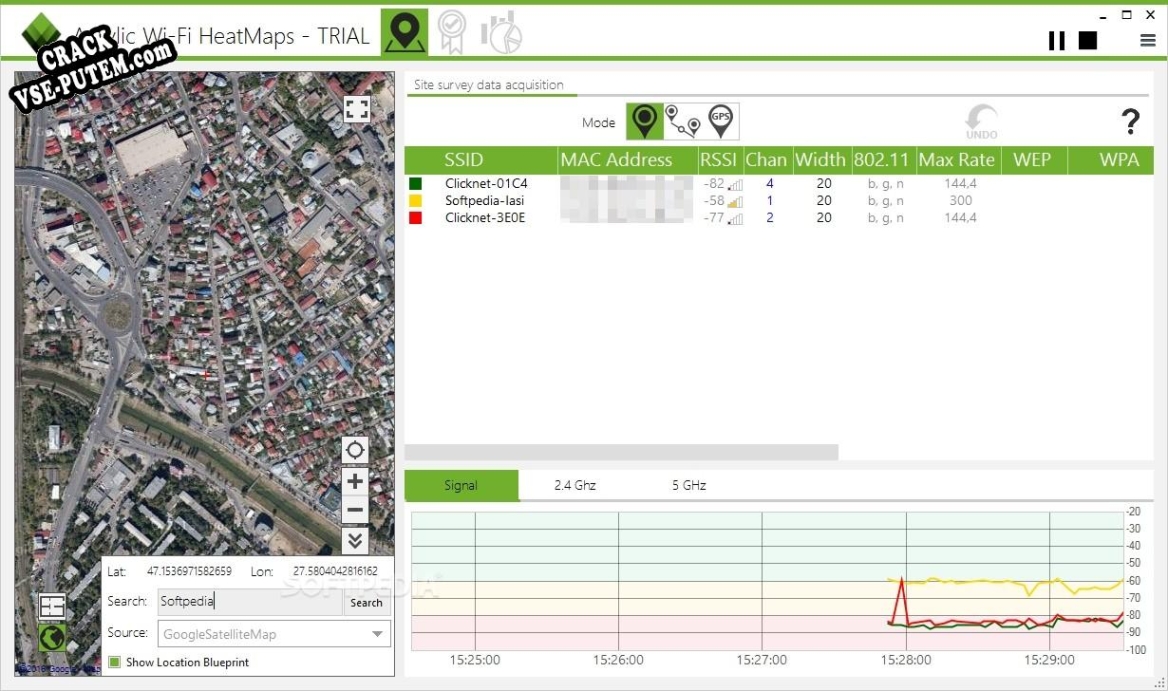The width and height of the screenshot is (1168, 691).
Task: Stop the survey acquisition
Action: [x=1088, y=40]
